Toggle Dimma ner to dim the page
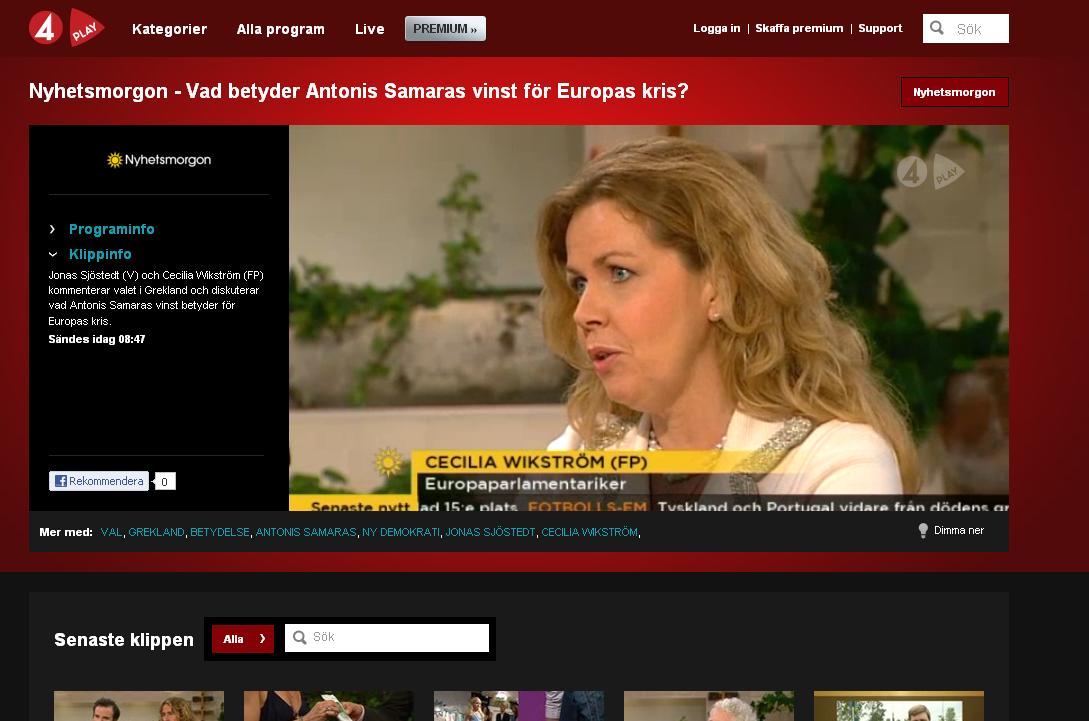 [x=956, y=531]
